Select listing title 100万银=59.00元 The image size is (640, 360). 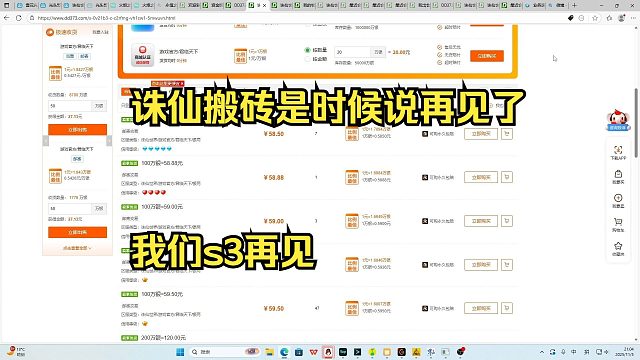(x=162, y=207)
